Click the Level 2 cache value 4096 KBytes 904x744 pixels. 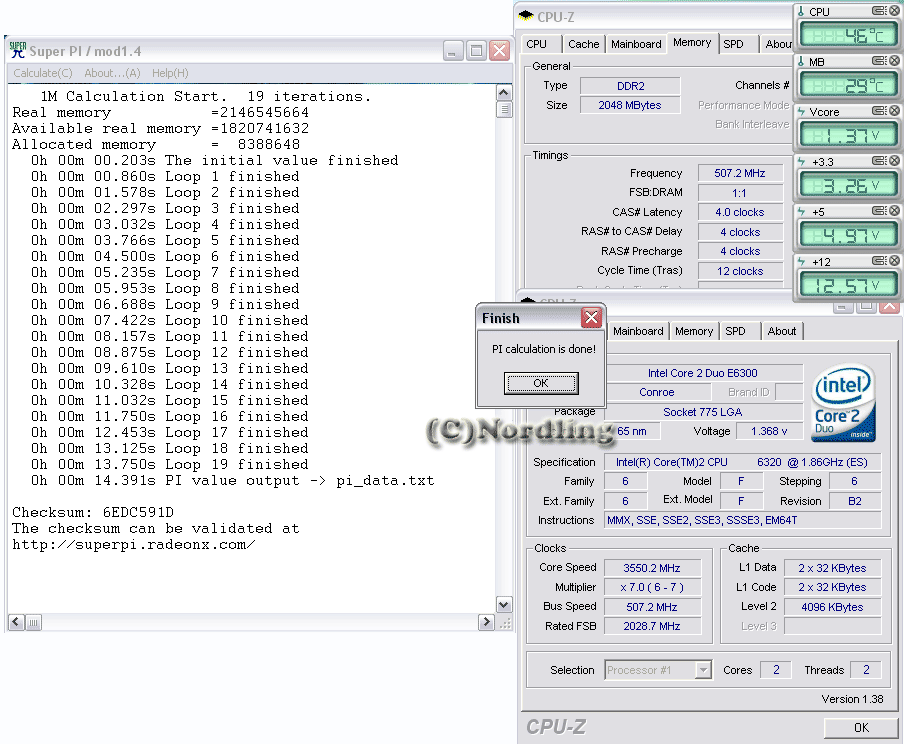(832, 607)
